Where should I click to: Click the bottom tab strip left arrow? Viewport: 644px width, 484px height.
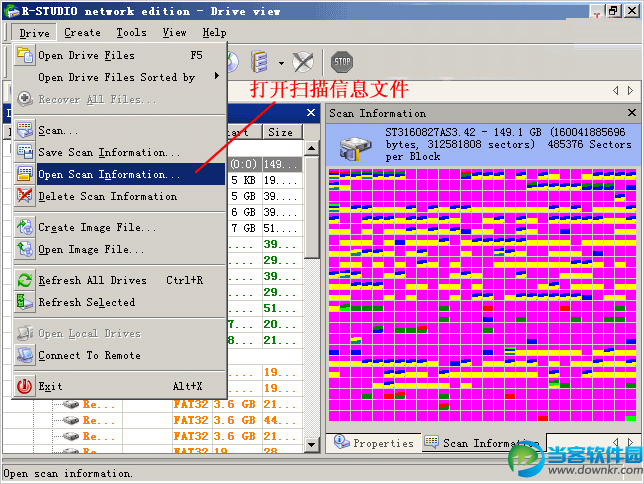pos(616,442)
